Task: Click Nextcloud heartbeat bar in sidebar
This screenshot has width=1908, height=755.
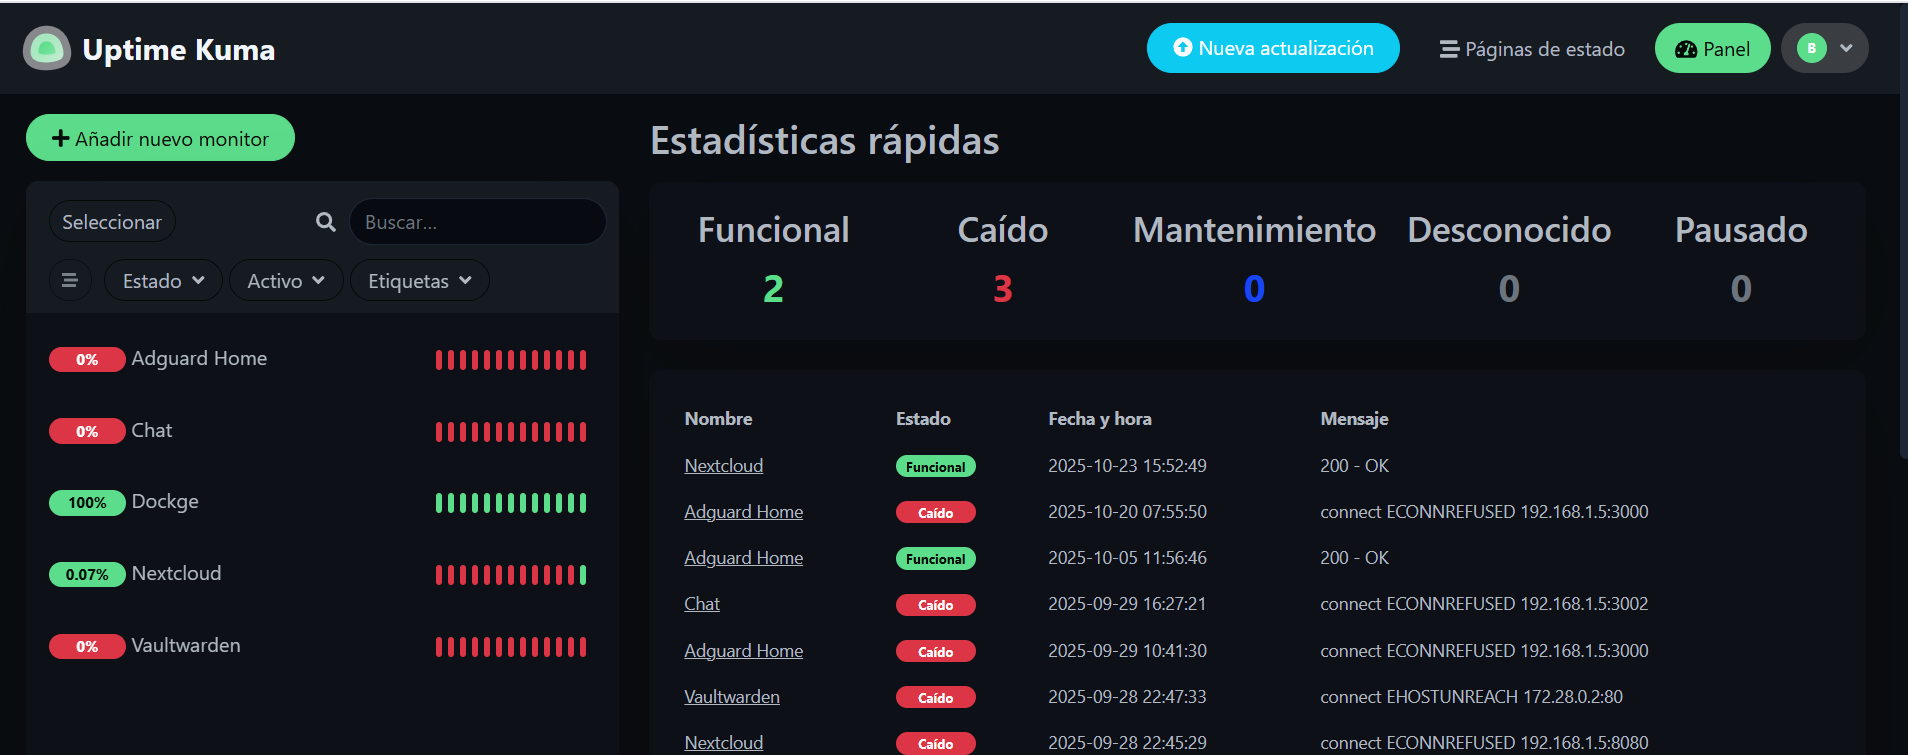Action: tap(511, 575)
